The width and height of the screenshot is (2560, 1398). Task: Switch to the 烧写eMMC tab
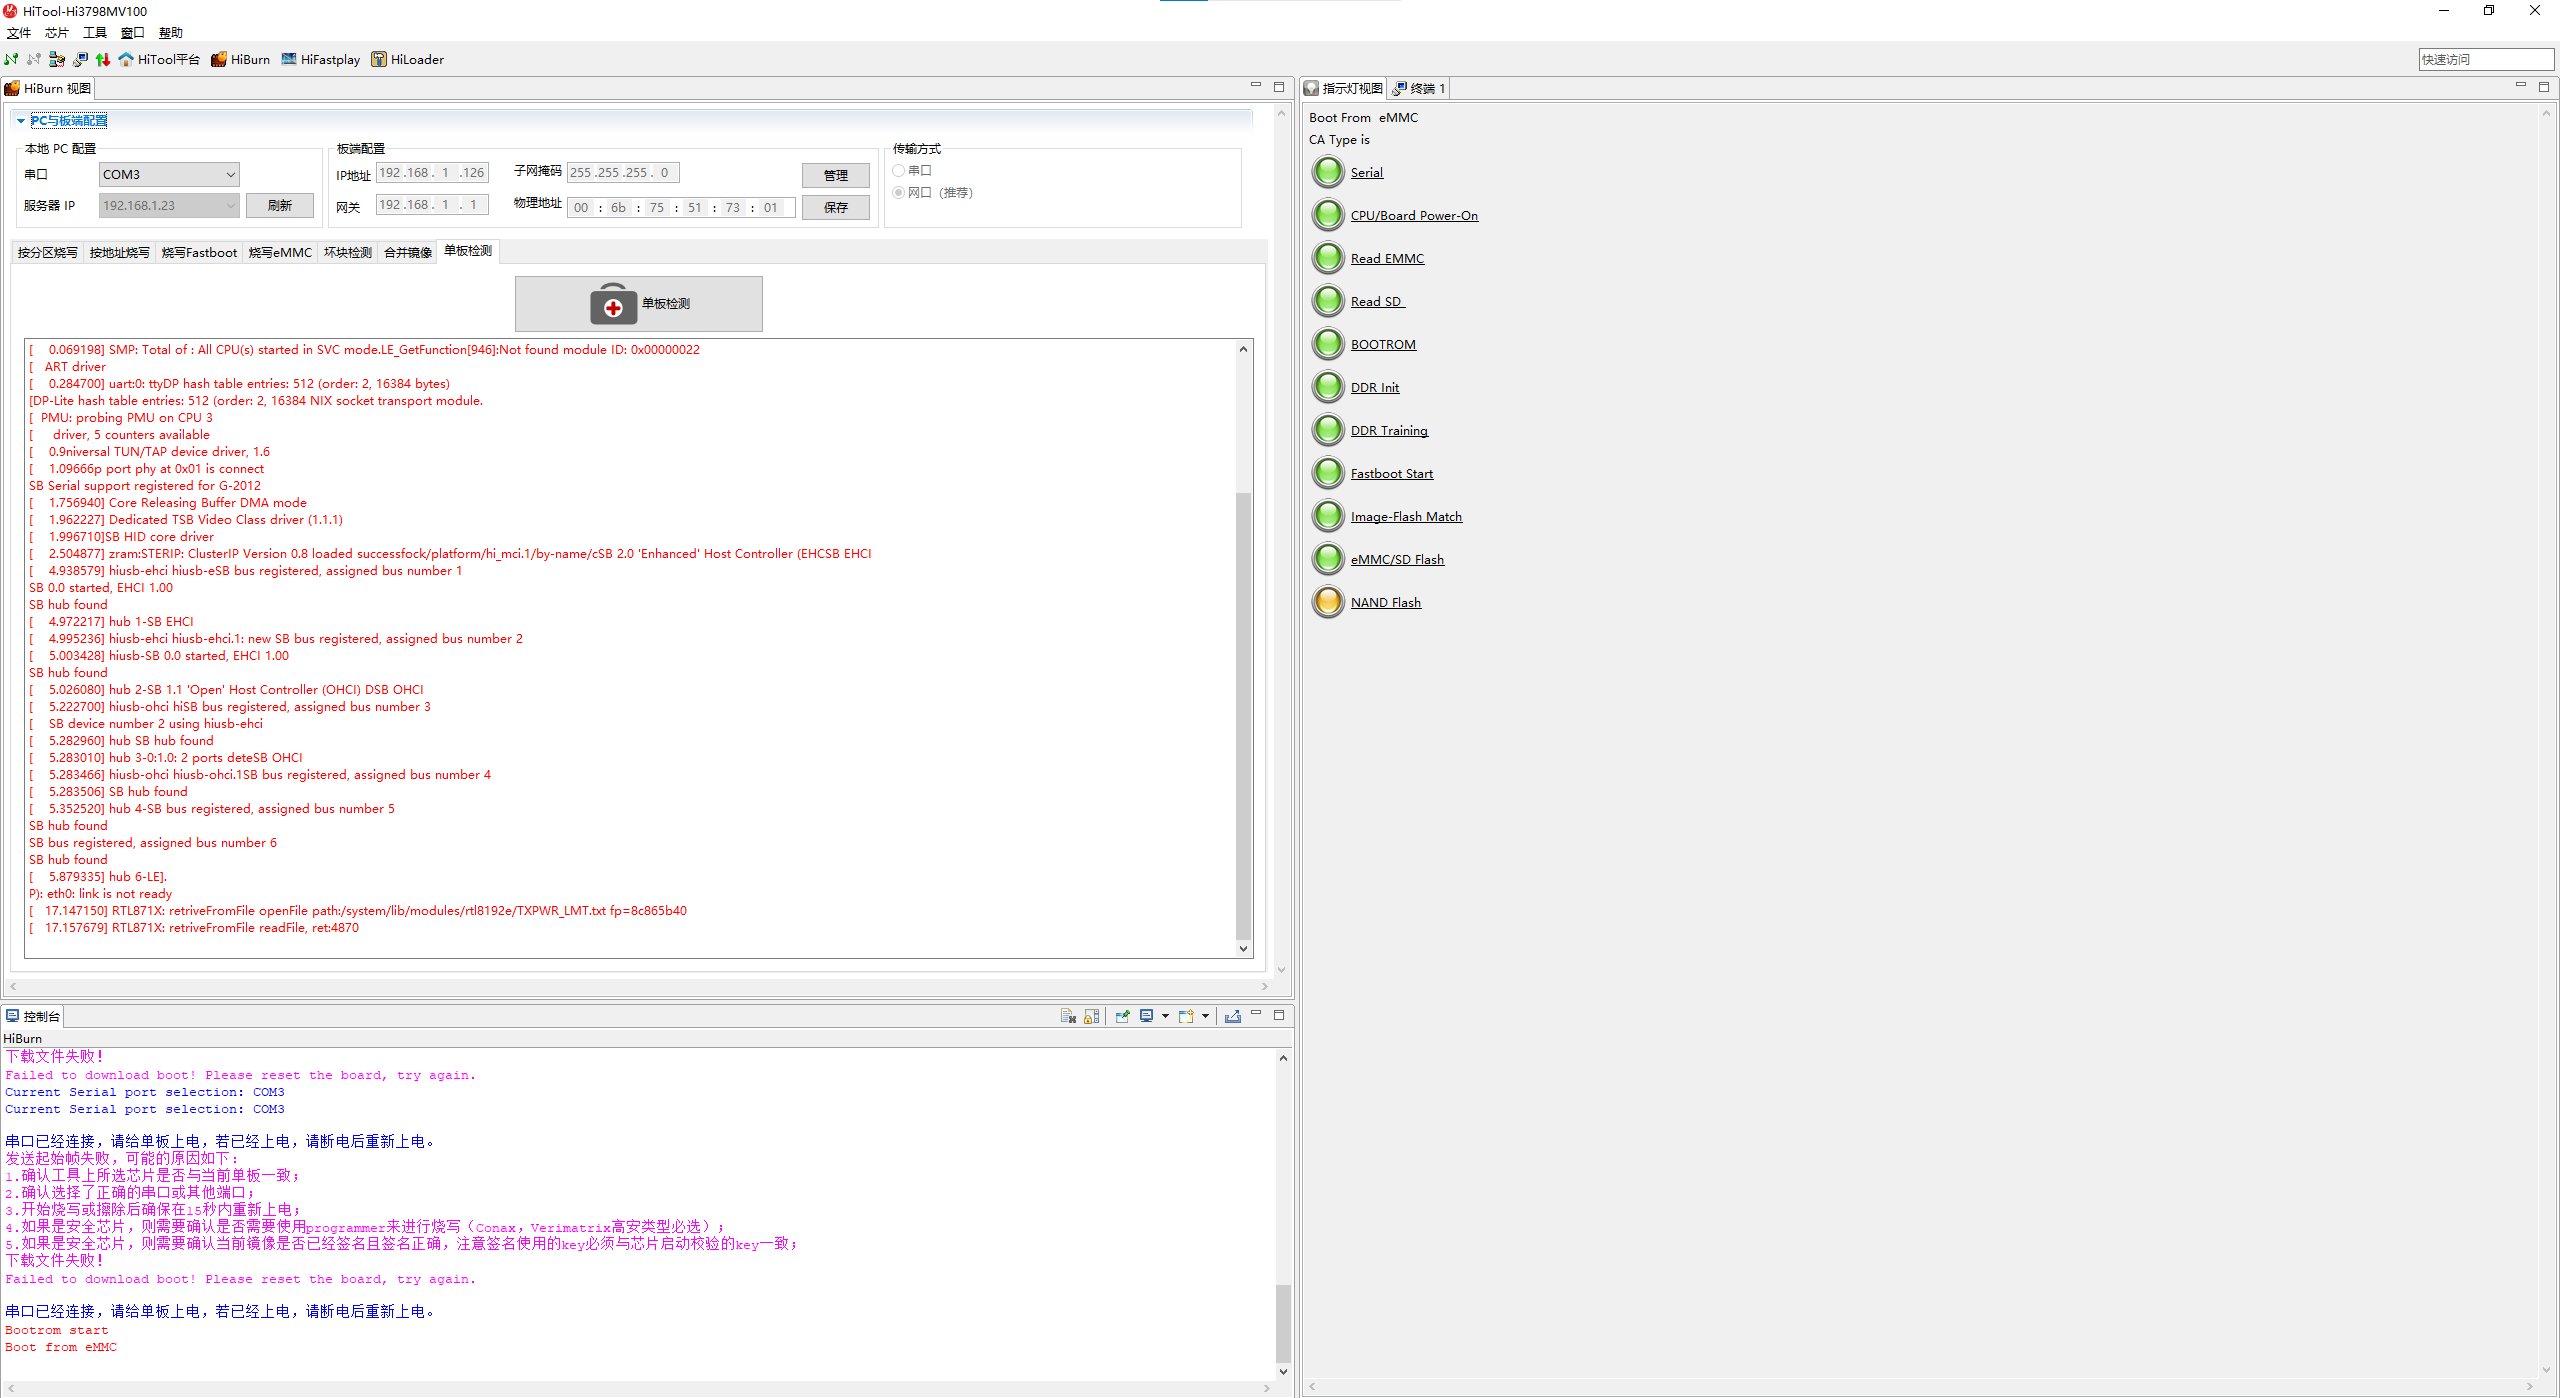tap(280, 252)
